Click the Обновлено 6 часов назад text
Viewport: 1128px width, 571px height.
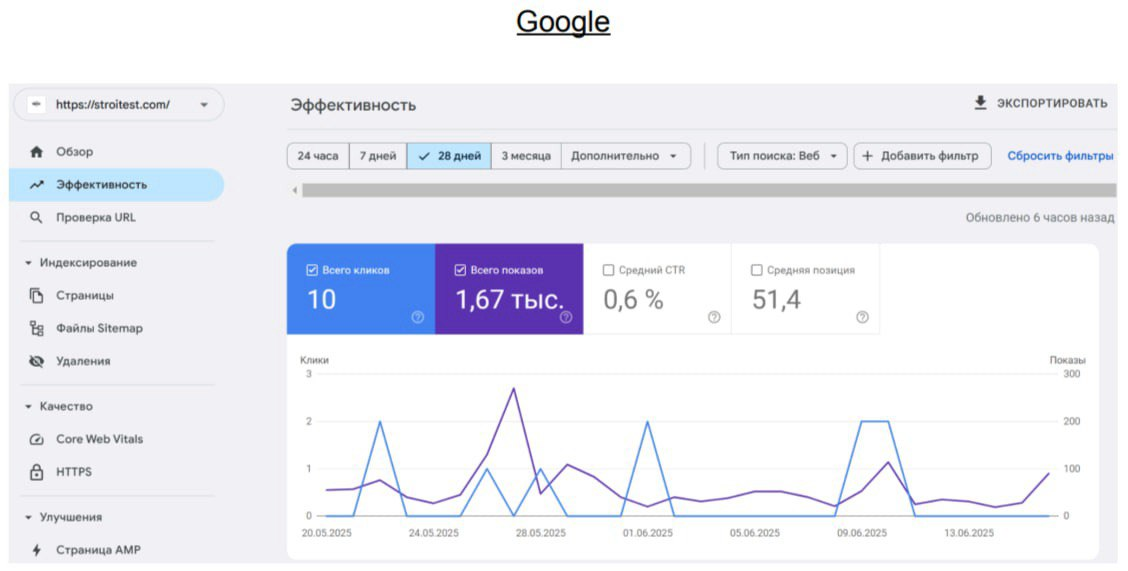coord(1040,218)
